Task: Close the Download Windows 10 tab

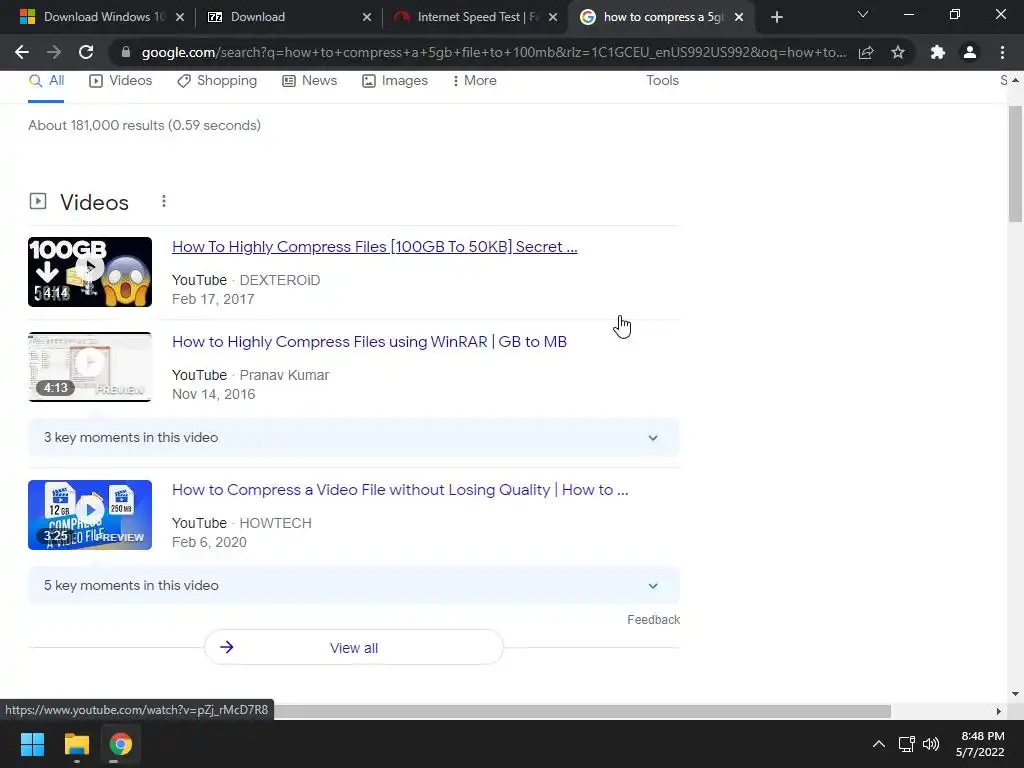Action: 180,17
